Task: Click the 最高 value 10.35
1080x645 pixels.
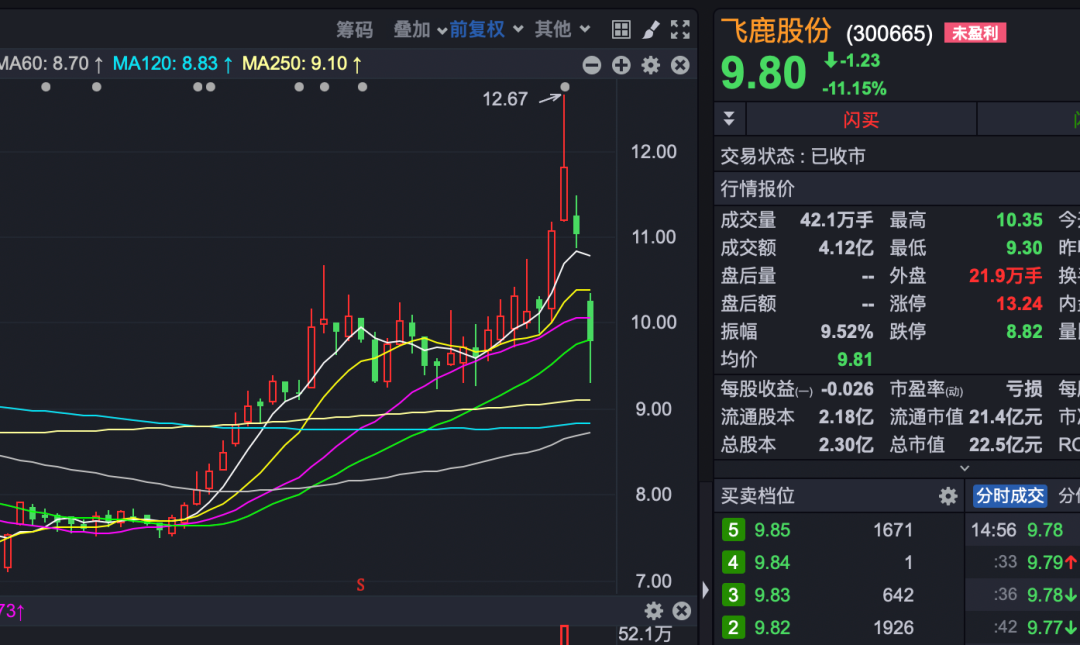Action: pyautogui.click(x=1019, y=221)
